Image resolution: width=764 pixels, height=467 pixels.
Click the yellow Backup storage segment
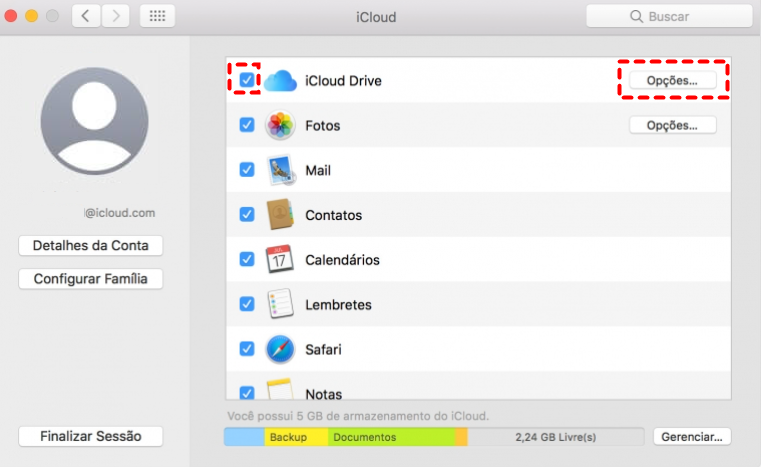[x=296, y=437]
